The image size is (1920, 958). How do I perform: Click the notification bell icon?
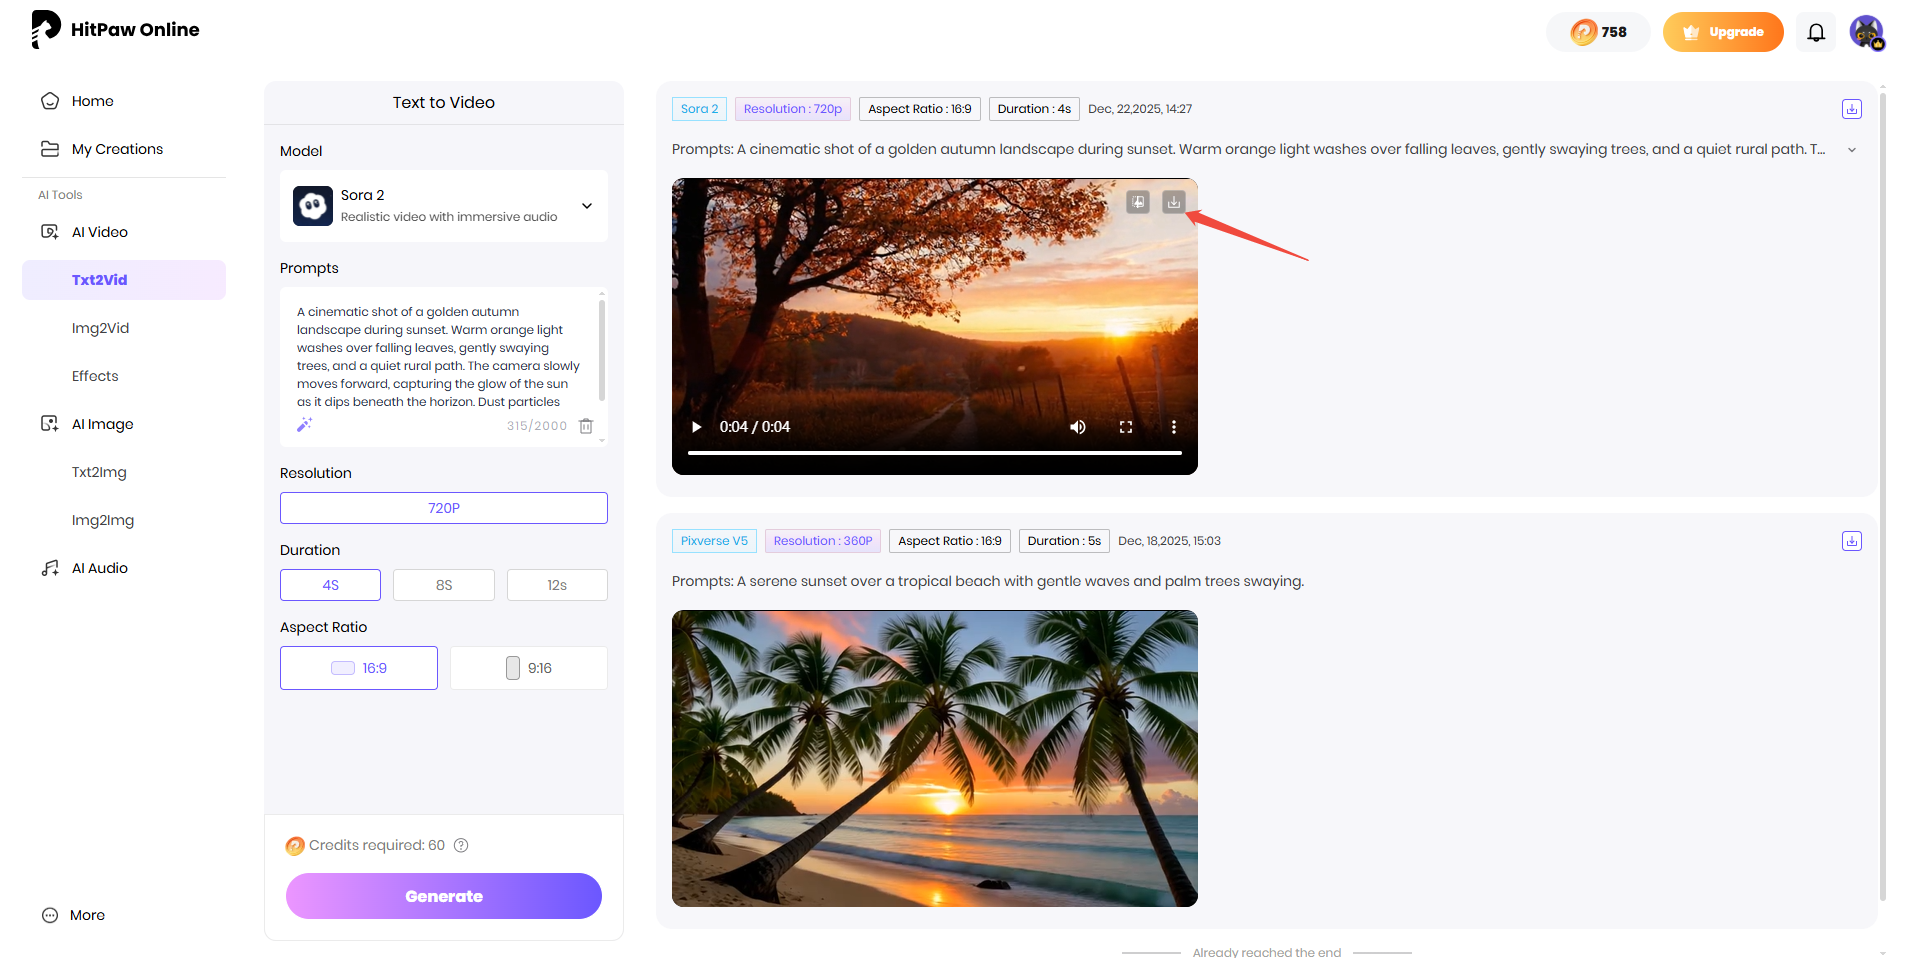pos(1816,32)
